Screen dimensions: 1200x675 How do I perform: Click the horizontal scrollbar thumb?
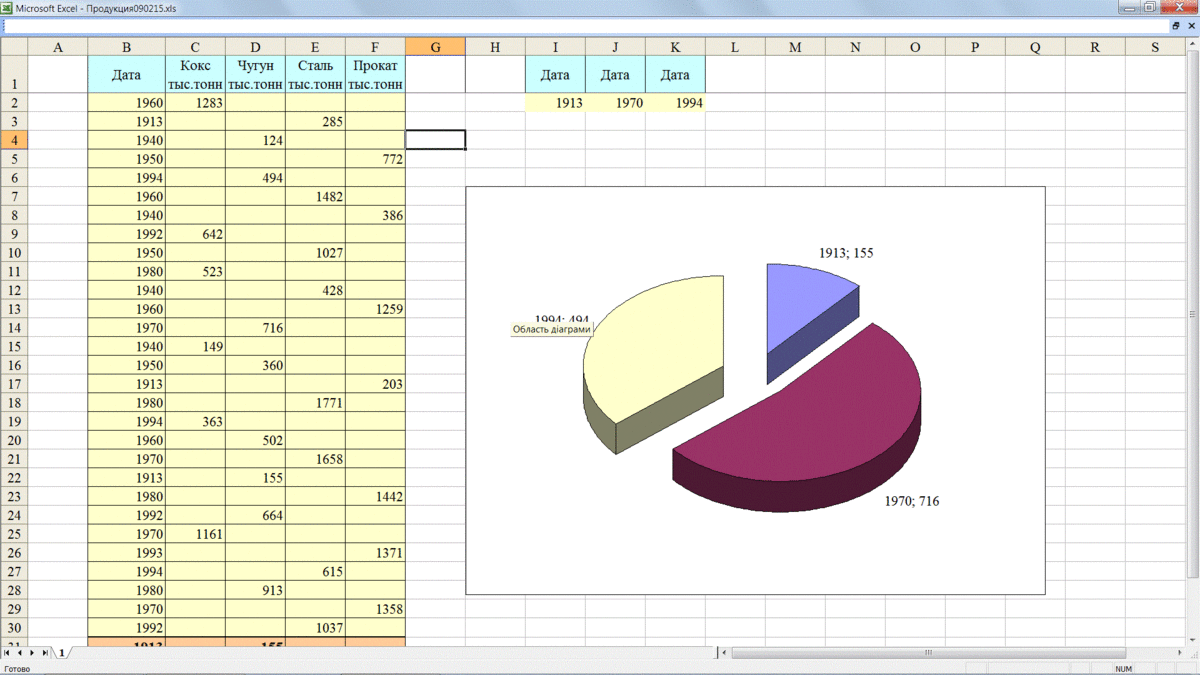pyautogui.click(x=928, y=653)
